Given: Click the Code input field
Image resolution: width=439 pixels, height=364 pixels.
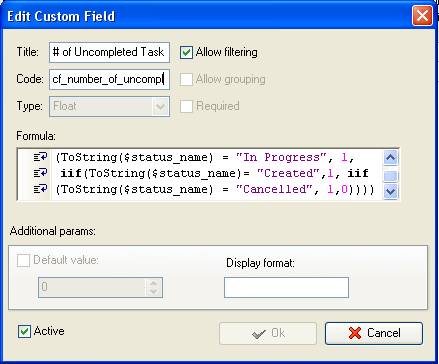Looking at the screenshot, I should click(109, 79).
